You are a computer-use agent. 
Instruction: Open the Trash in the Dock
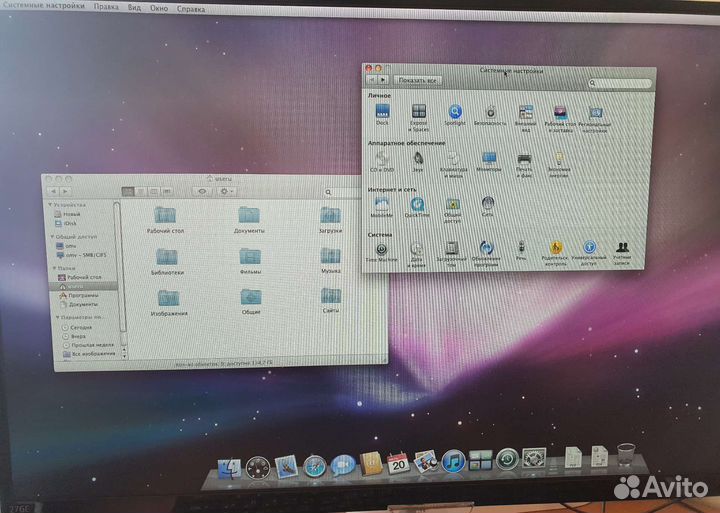625,455
